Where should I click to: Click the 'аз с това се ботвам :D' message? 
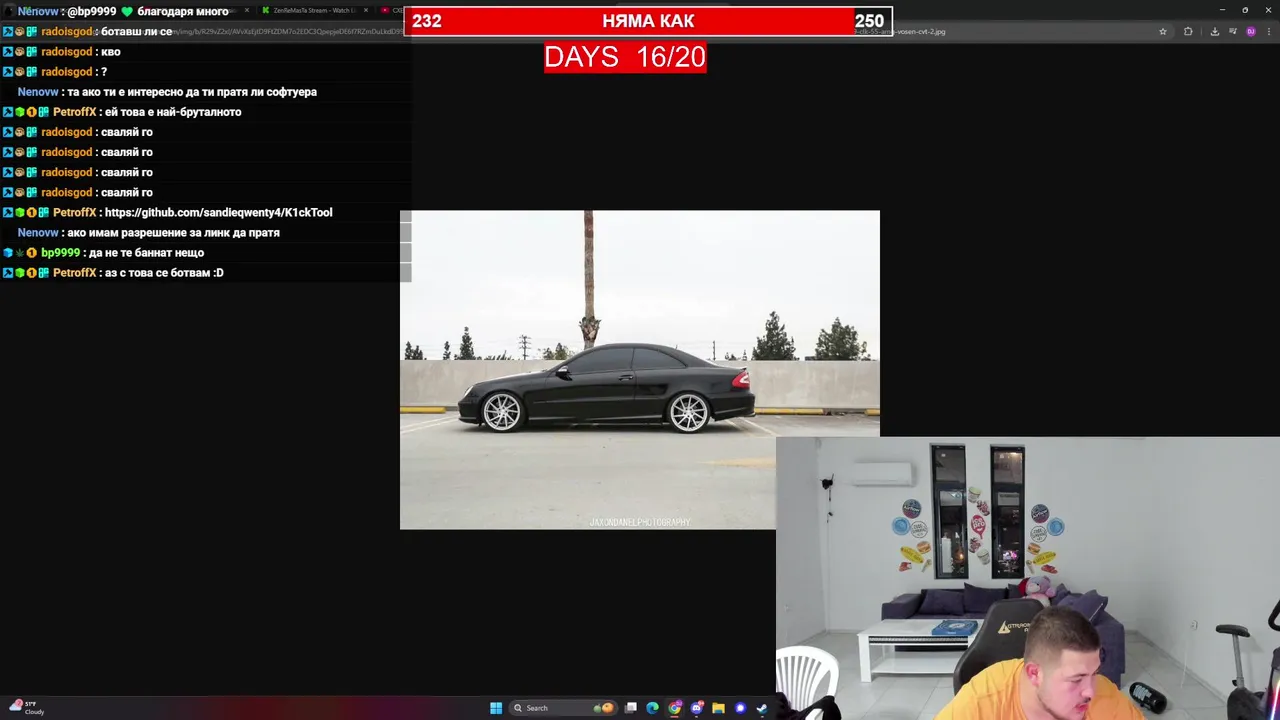coord(164,273)
